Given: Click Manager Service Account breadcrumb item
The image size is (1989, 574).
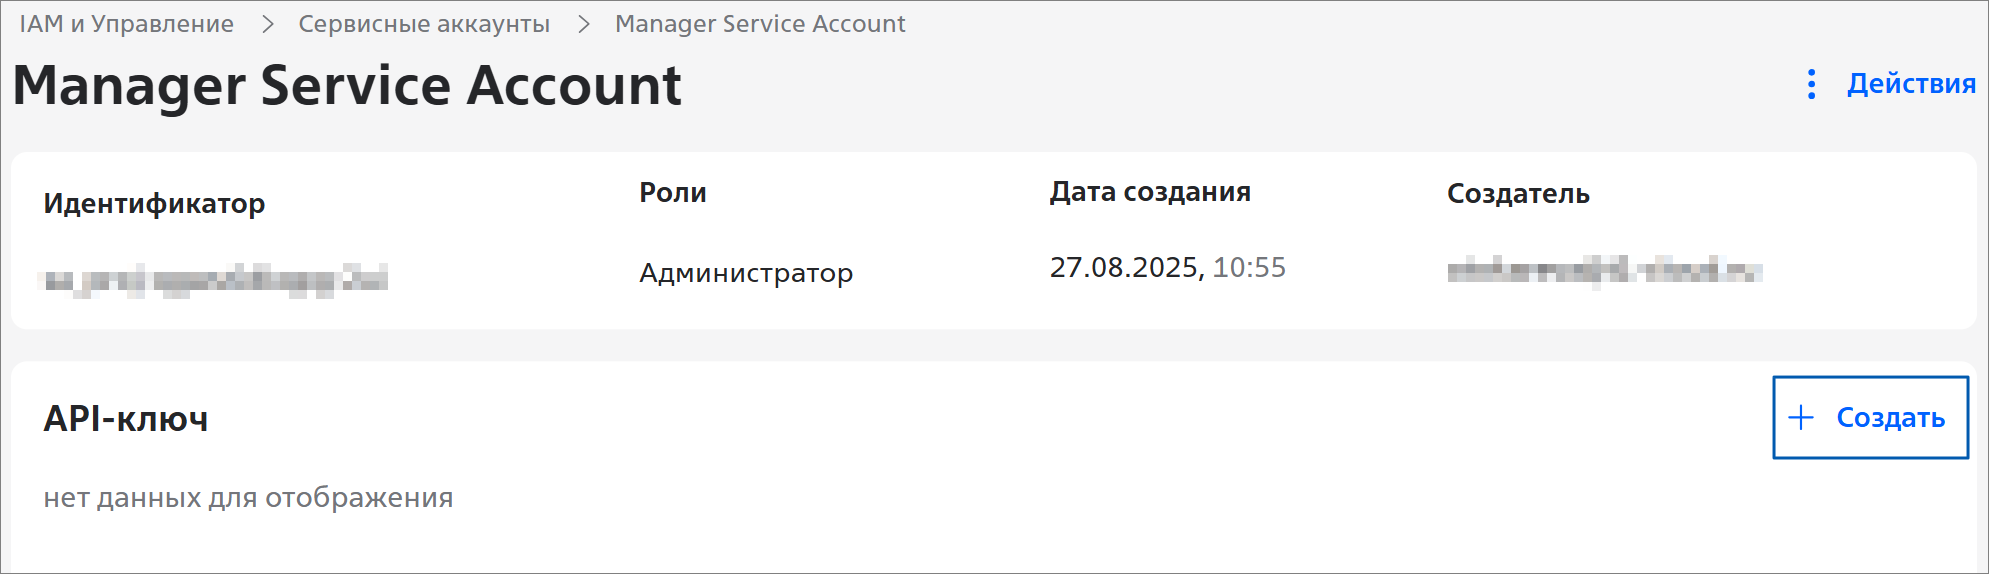Looking at the screenshot, I should (760, 24).
